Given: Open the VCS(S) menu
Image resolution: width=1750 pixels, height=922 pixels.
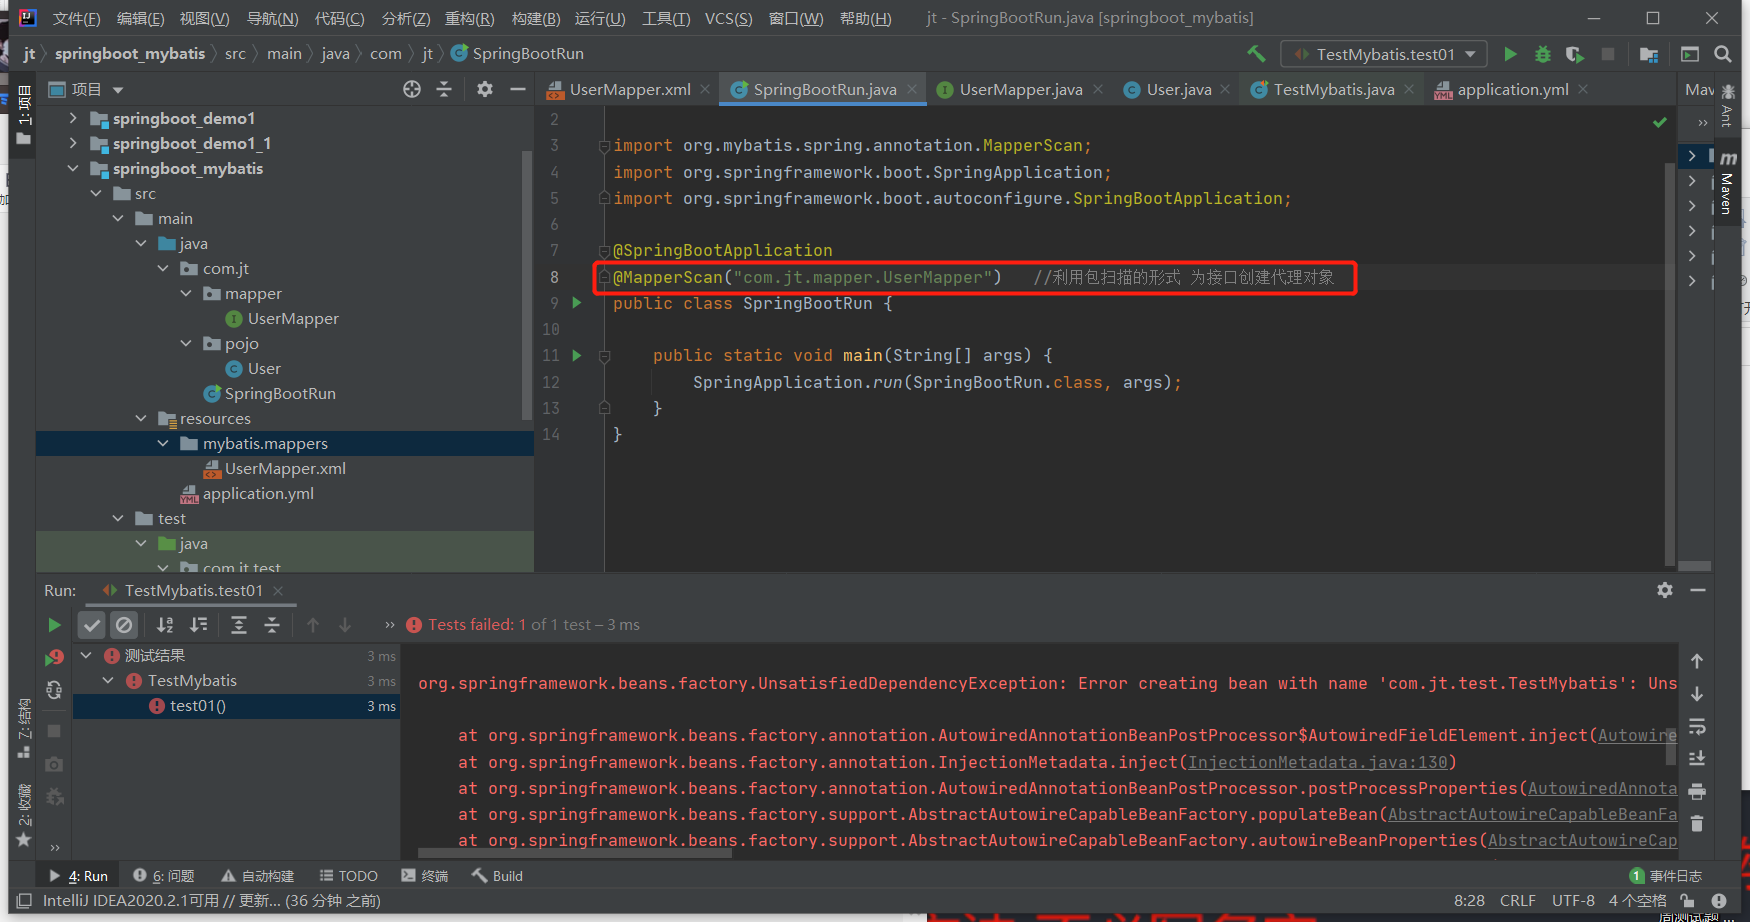Looking at the screenshot, I should 728,19.
